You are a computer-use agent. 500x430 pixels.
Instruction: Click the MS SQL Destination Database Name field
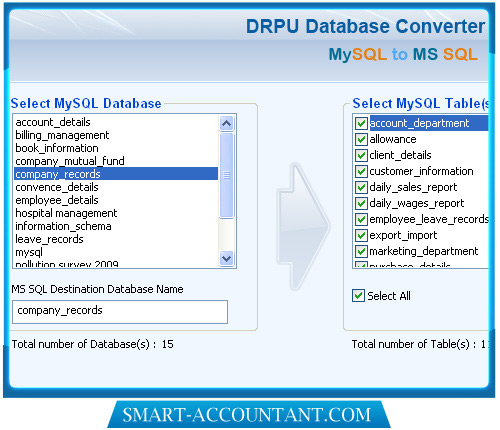[120, 312]
